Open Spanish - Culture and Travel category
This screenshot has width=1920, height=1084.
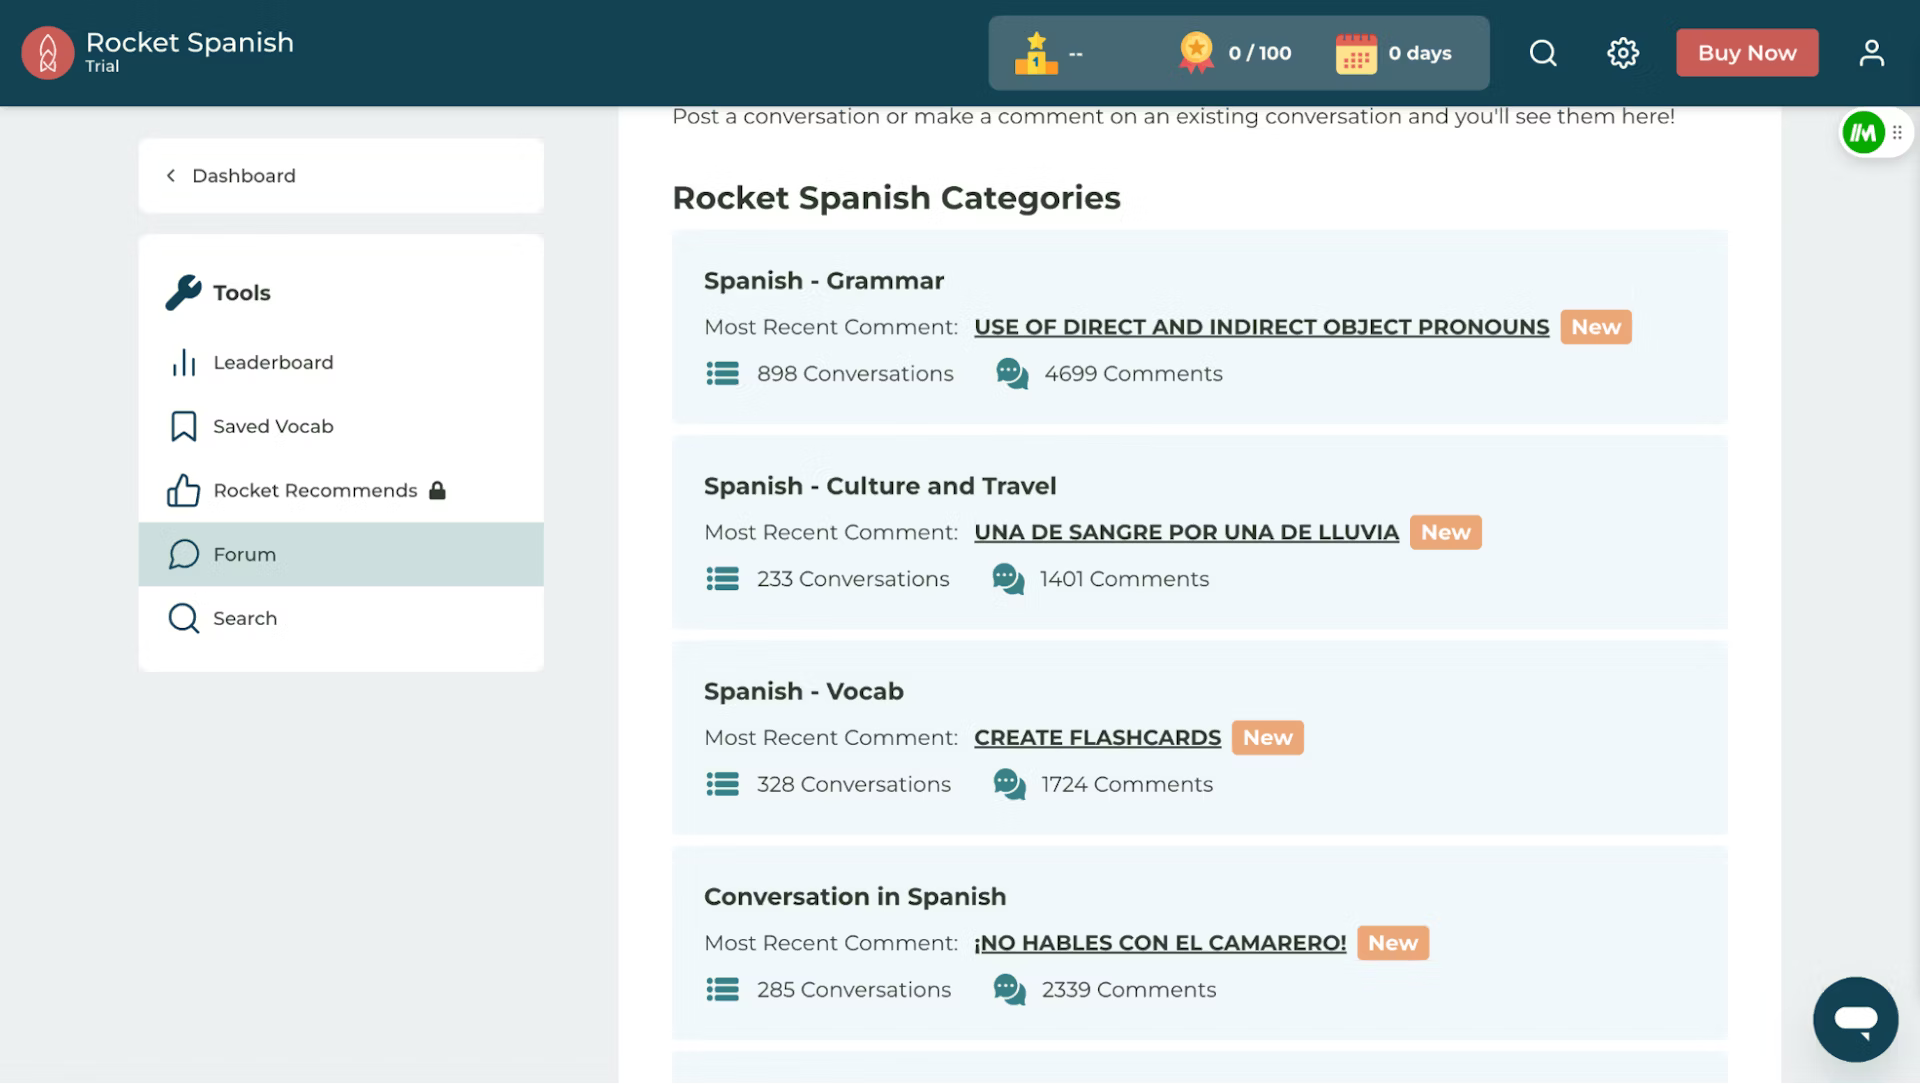pos(880,486)
